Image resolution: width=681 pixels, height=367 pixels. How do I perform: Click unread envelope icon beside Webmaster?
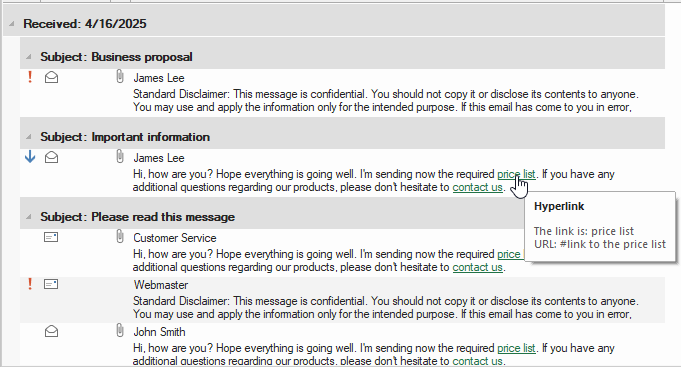coord(51,284)
